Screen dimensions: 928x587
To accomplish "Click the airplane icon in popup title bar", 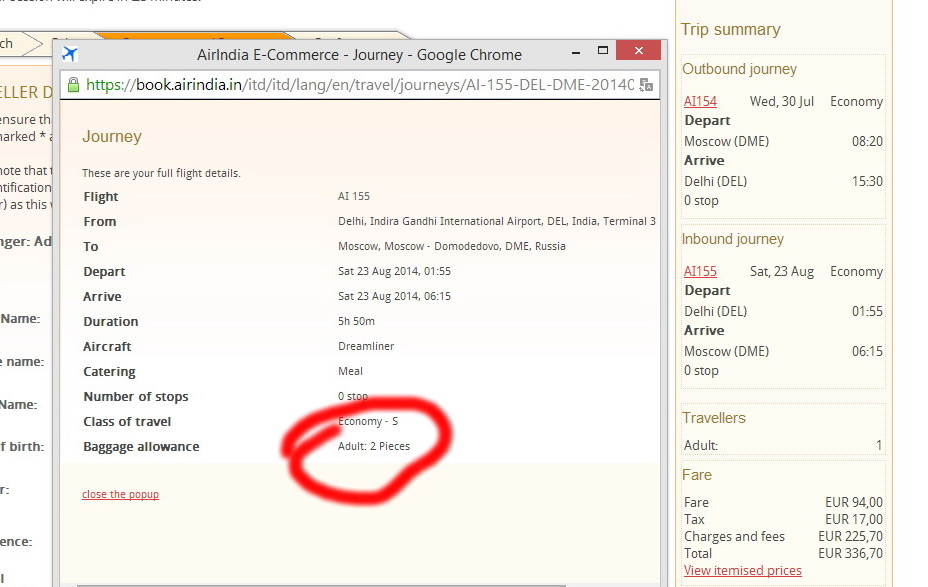I will point(69,54).
